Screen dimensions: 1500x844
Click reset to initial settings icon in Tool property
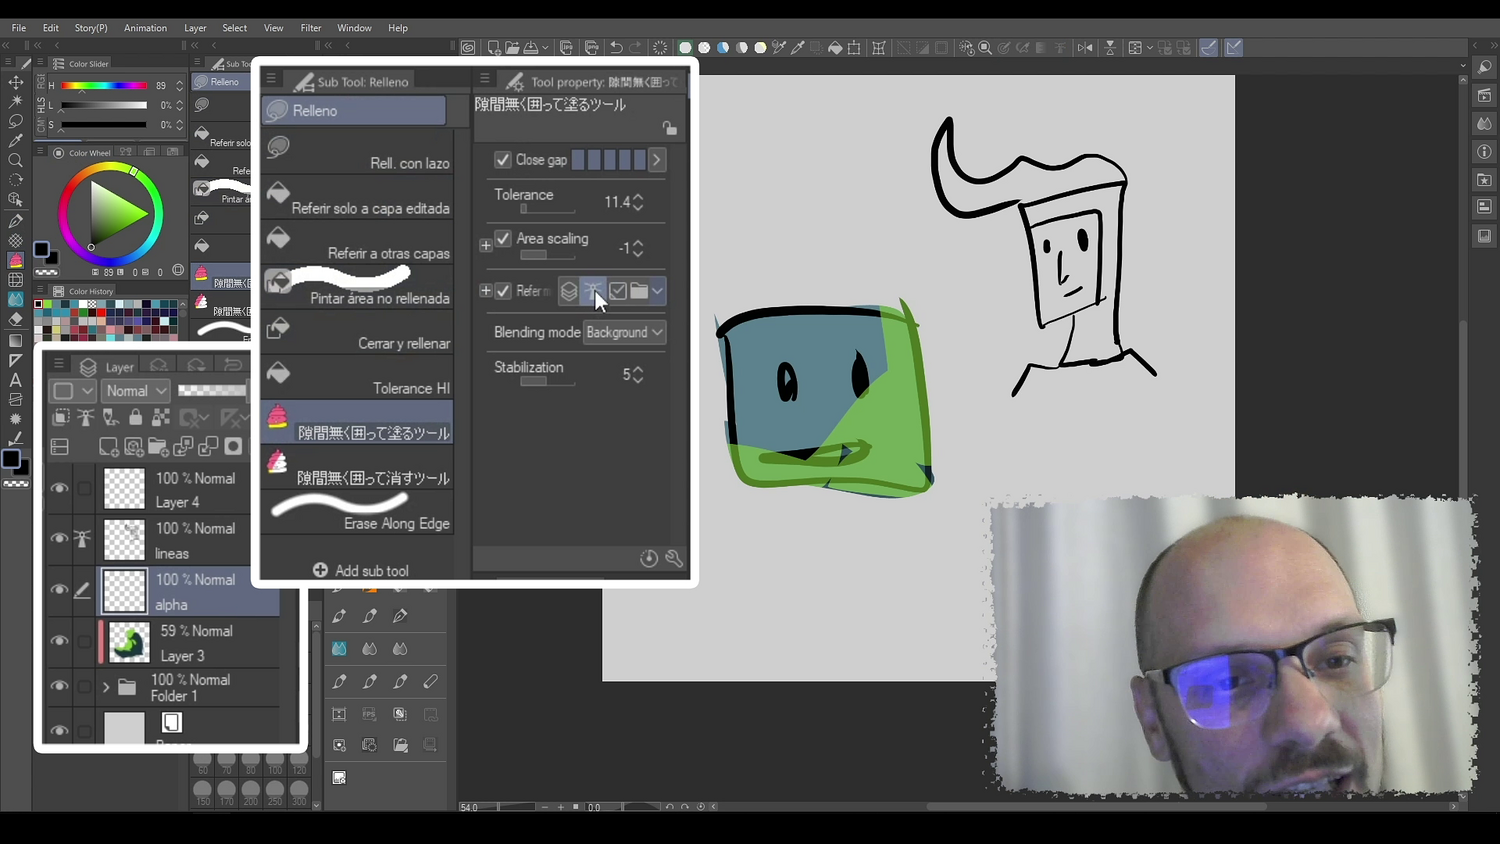pos(649,558)
